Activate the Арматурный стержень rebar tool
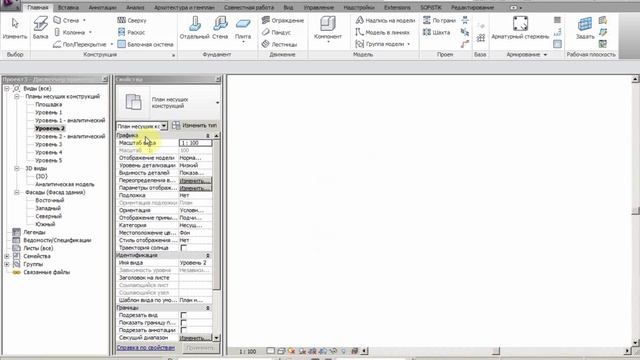Viewport: 640px width, 360px height. [520, 28]
